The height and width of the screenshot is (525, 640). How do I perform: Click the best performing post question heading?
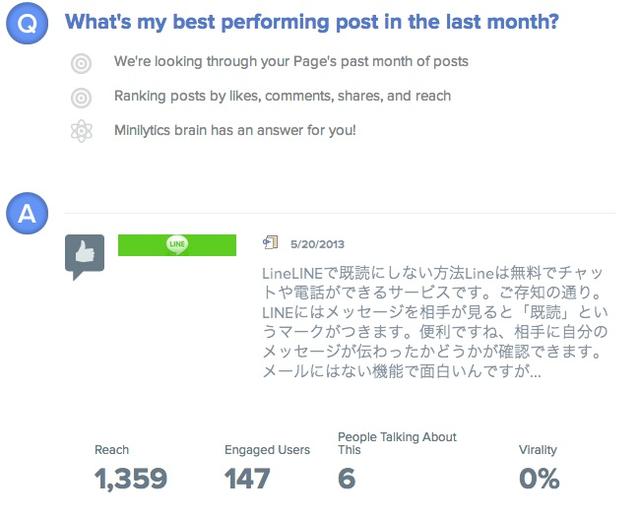coord(311,22)
